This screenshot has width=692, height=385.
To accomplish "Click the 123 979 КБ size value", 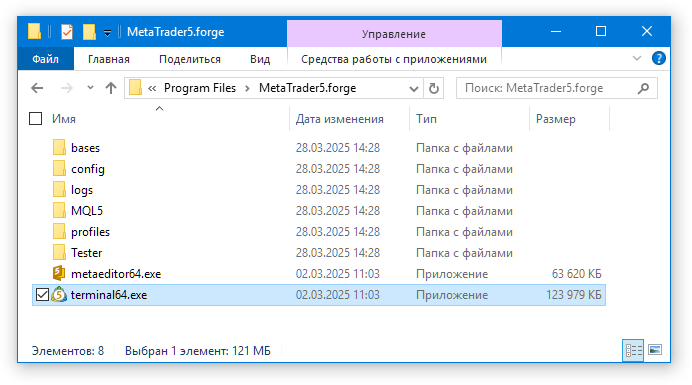I will point(574,295).
